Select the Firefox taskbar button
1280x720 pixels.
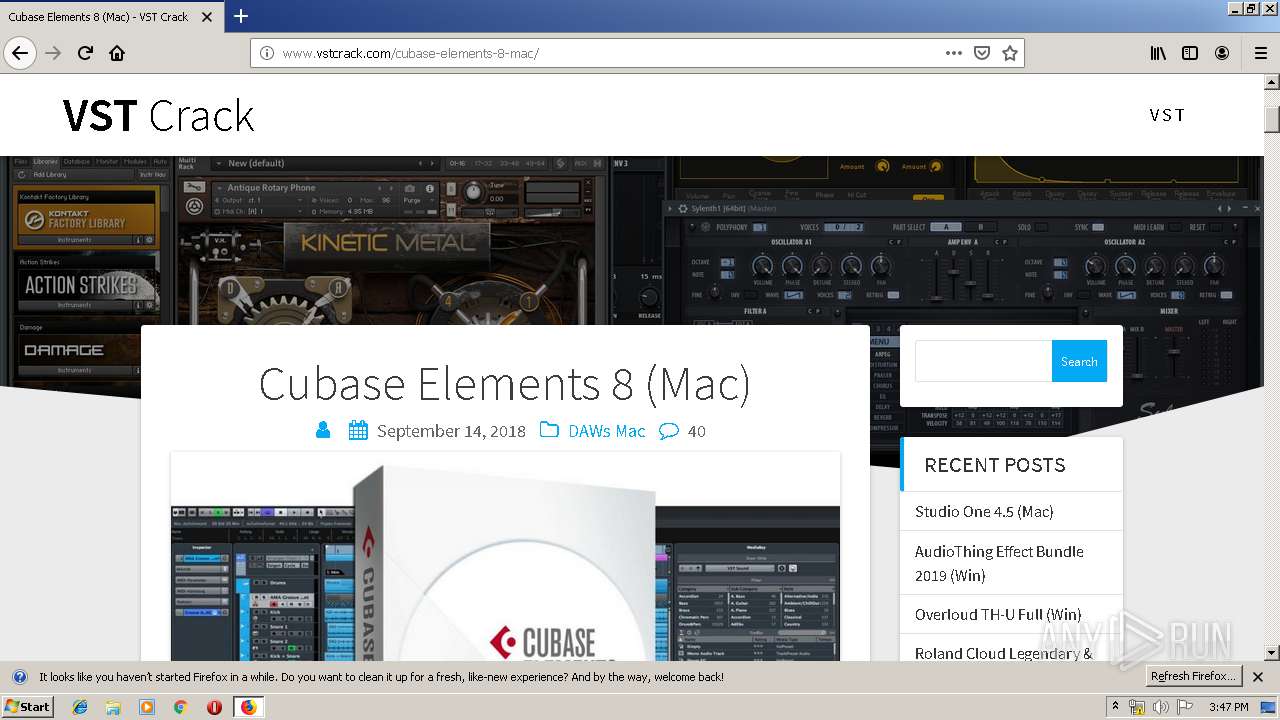248,706
